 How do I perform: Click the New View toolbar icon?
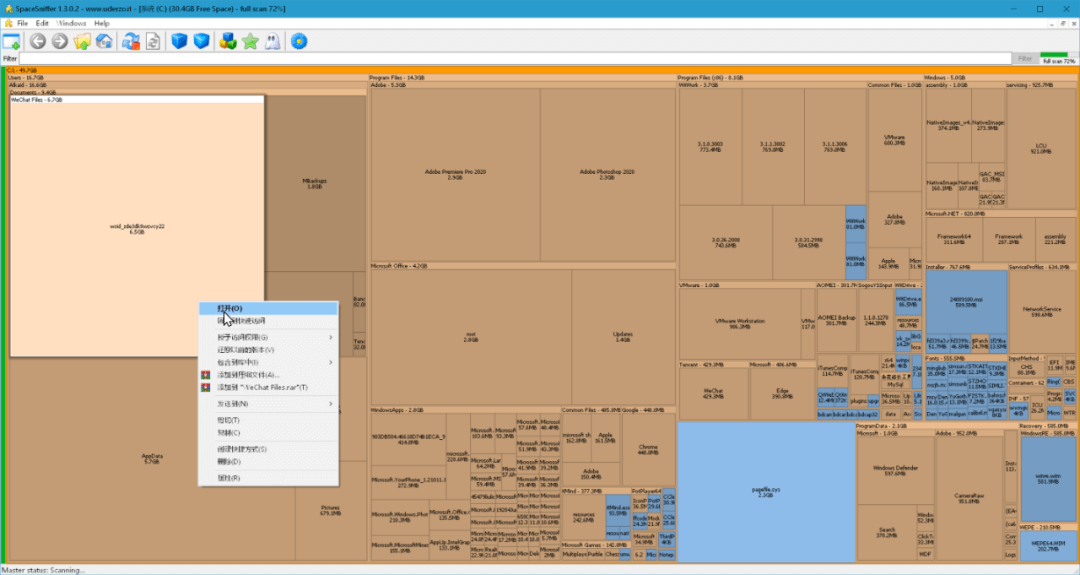click(x=11, y=41)
